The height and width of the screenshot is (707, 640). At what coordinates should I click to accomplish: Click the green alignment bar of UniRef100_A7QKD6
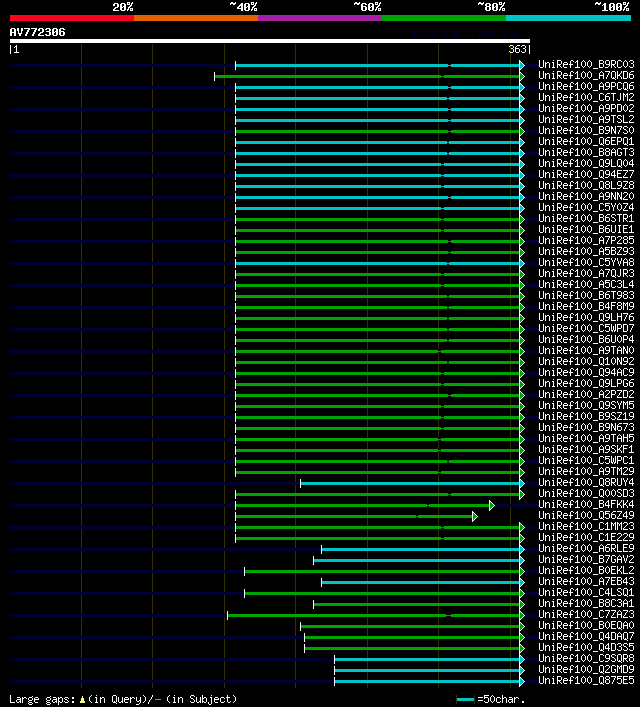[x=367, y=77]
